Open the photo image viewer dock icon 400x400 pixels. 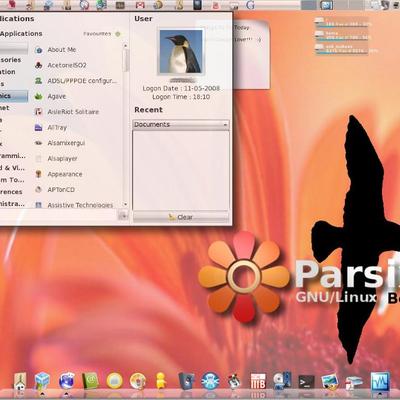pos(330,382)
